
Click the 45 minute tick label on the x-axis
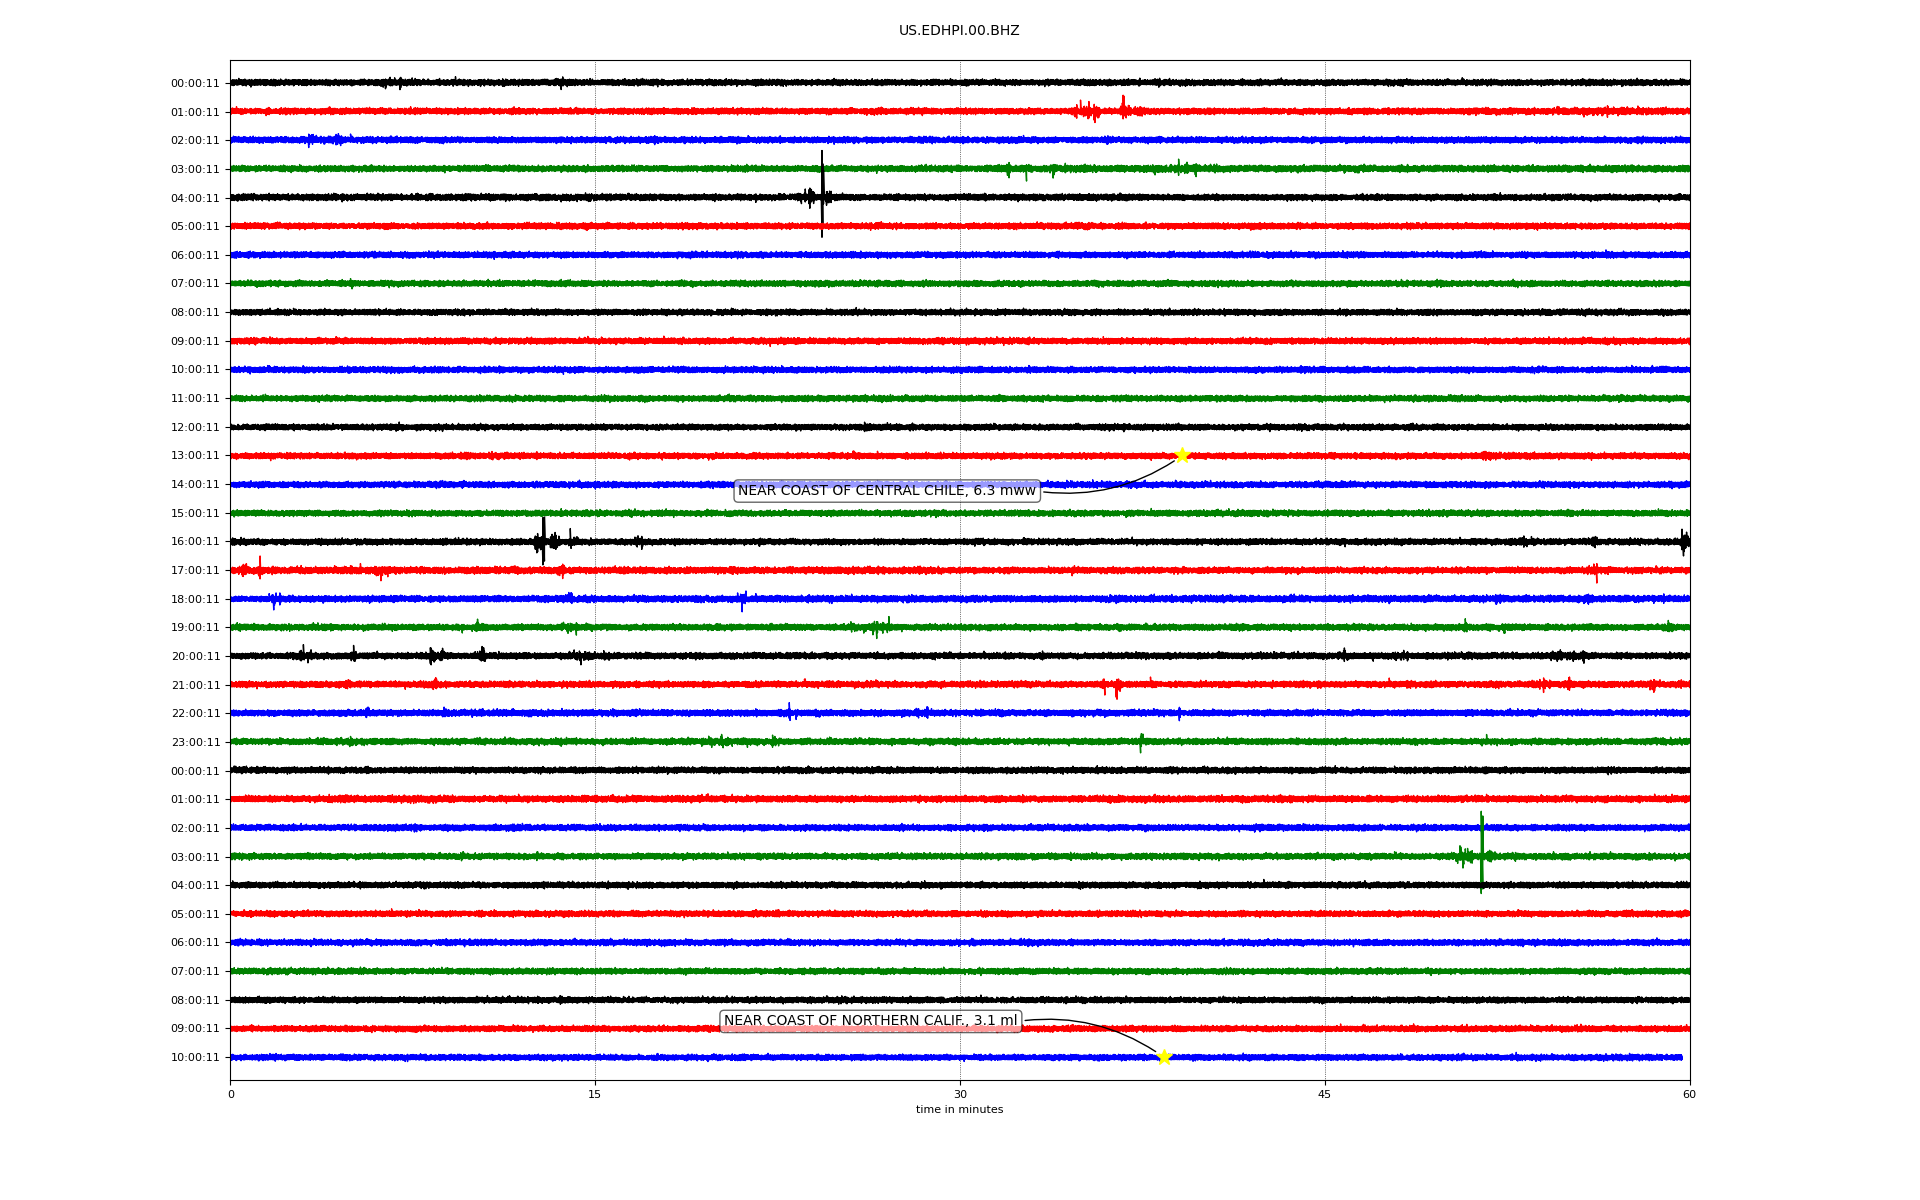click(x=1324, y=1094)
